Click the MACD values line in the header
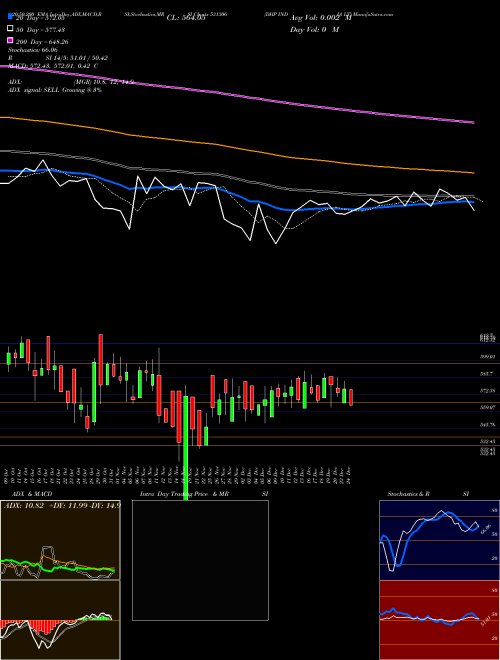This screenshot has height=660, width=500. (x=53, y=66)
